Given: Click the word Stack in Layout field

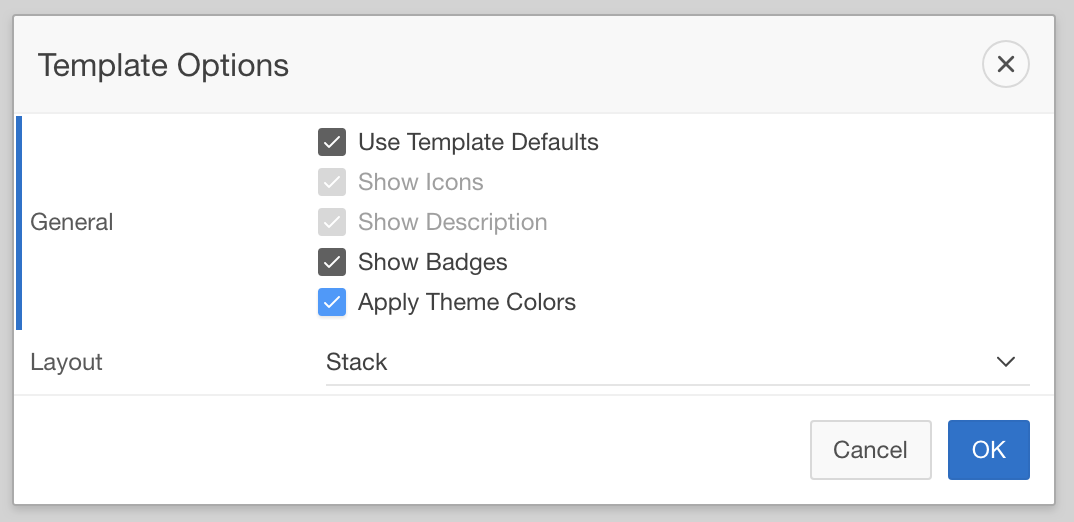Looking at the screenshot, I should [356, 362].
